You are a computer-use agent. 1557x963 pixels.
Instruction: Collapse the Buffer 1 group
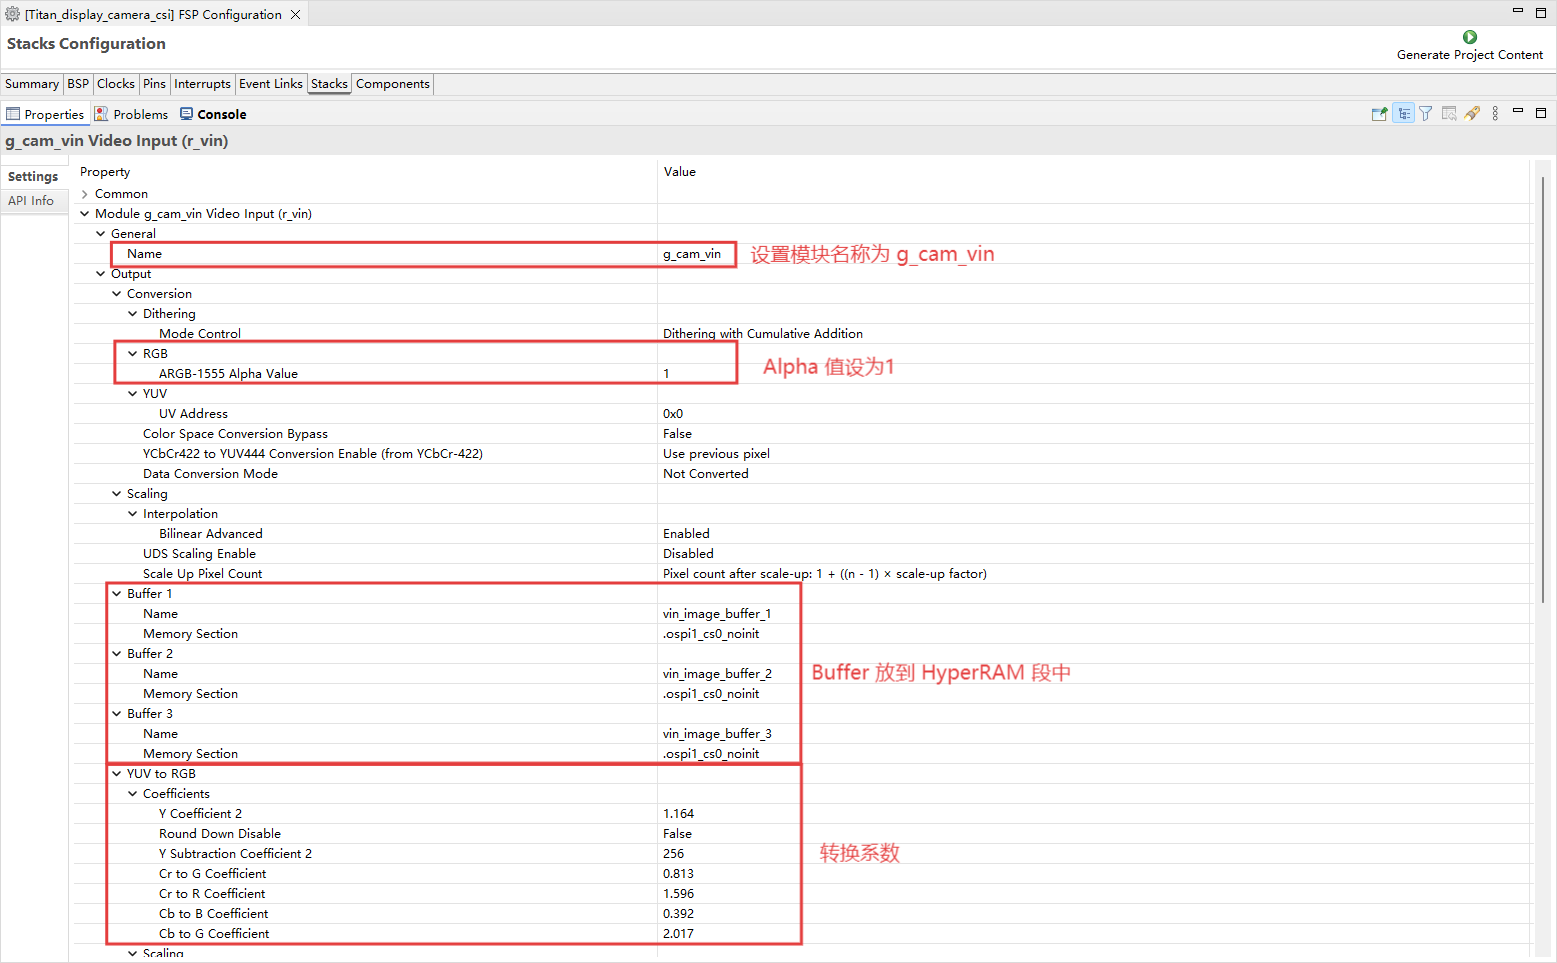[117, 594]
